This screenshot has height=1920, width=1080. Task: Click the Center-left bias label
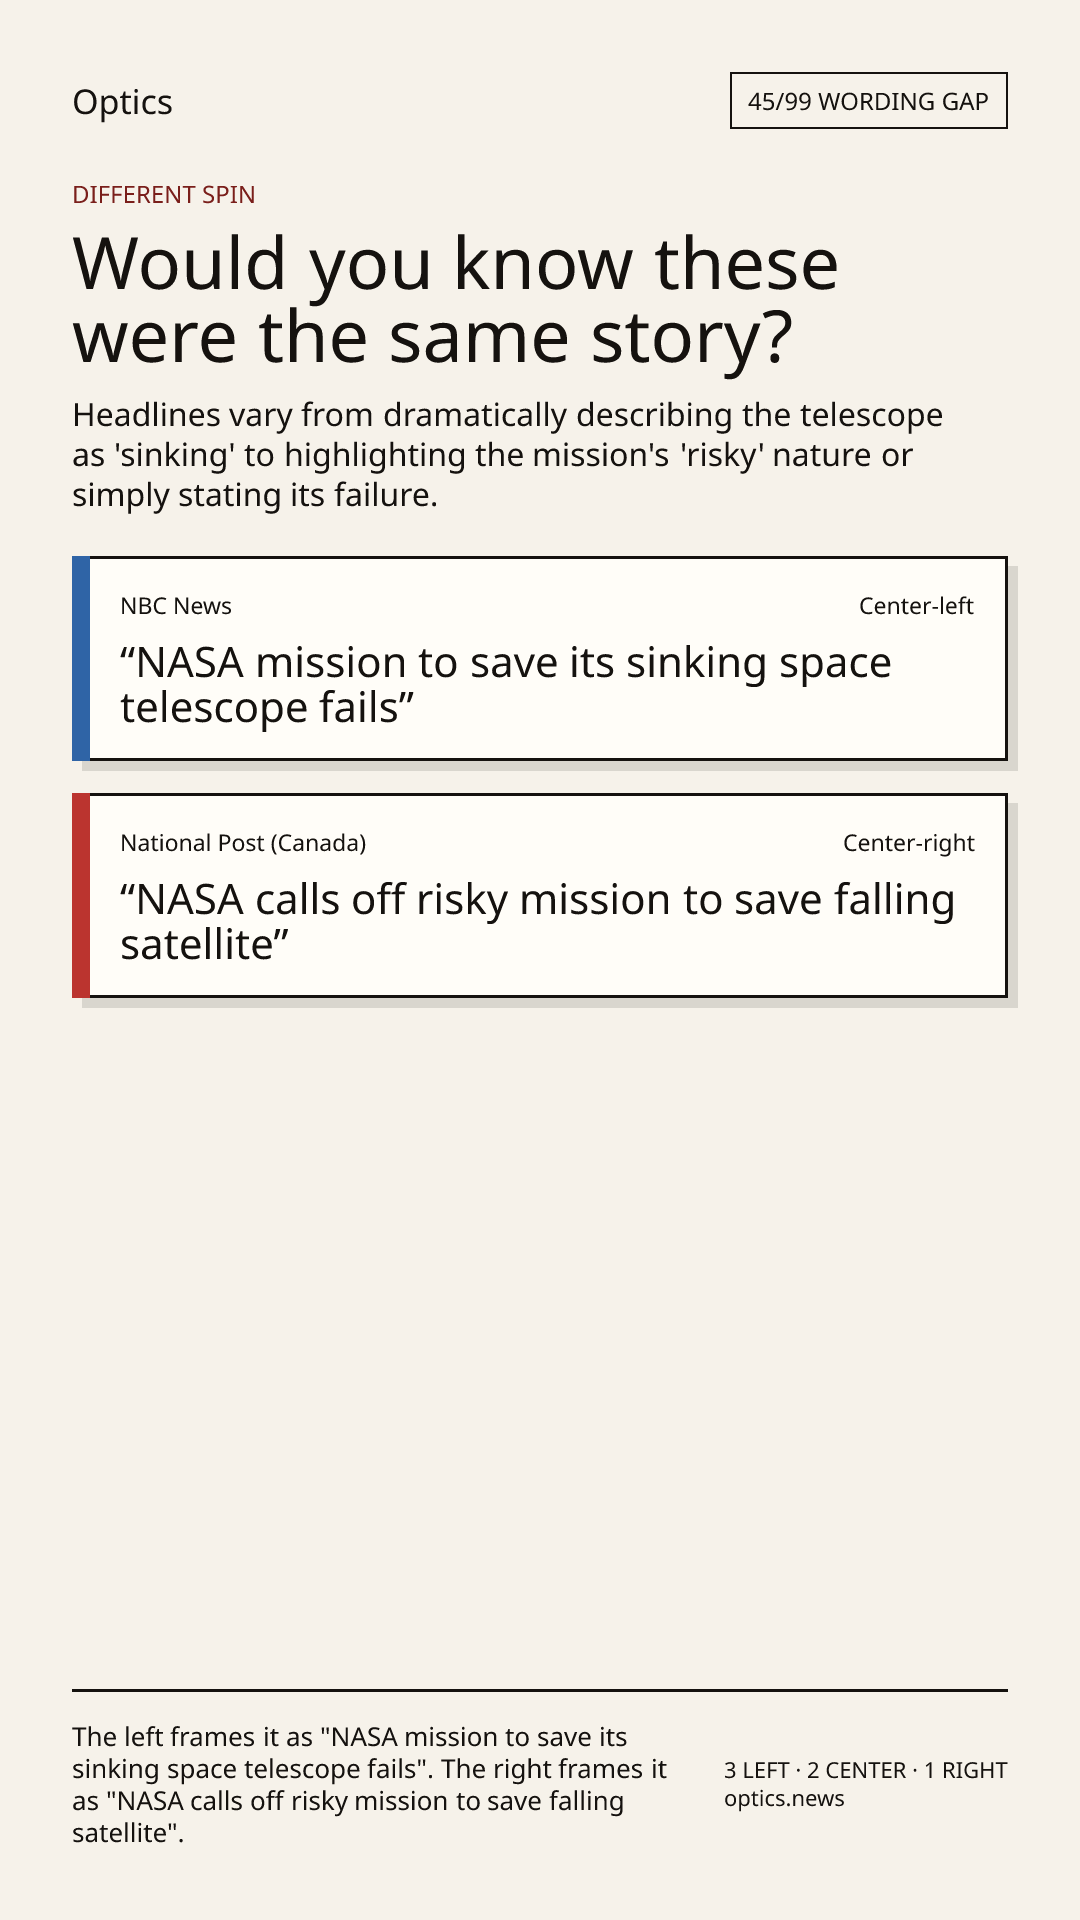tap(916, 606)
